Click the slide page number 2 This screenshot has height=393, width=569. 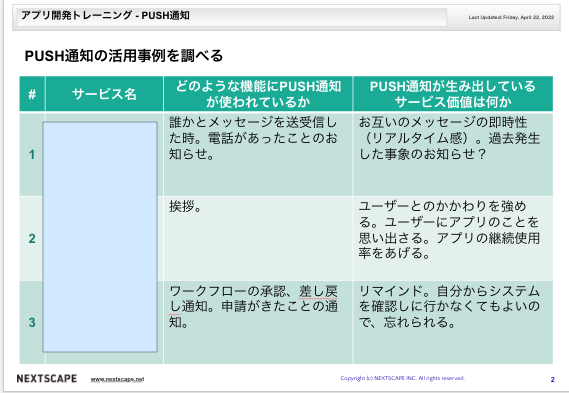552,380
